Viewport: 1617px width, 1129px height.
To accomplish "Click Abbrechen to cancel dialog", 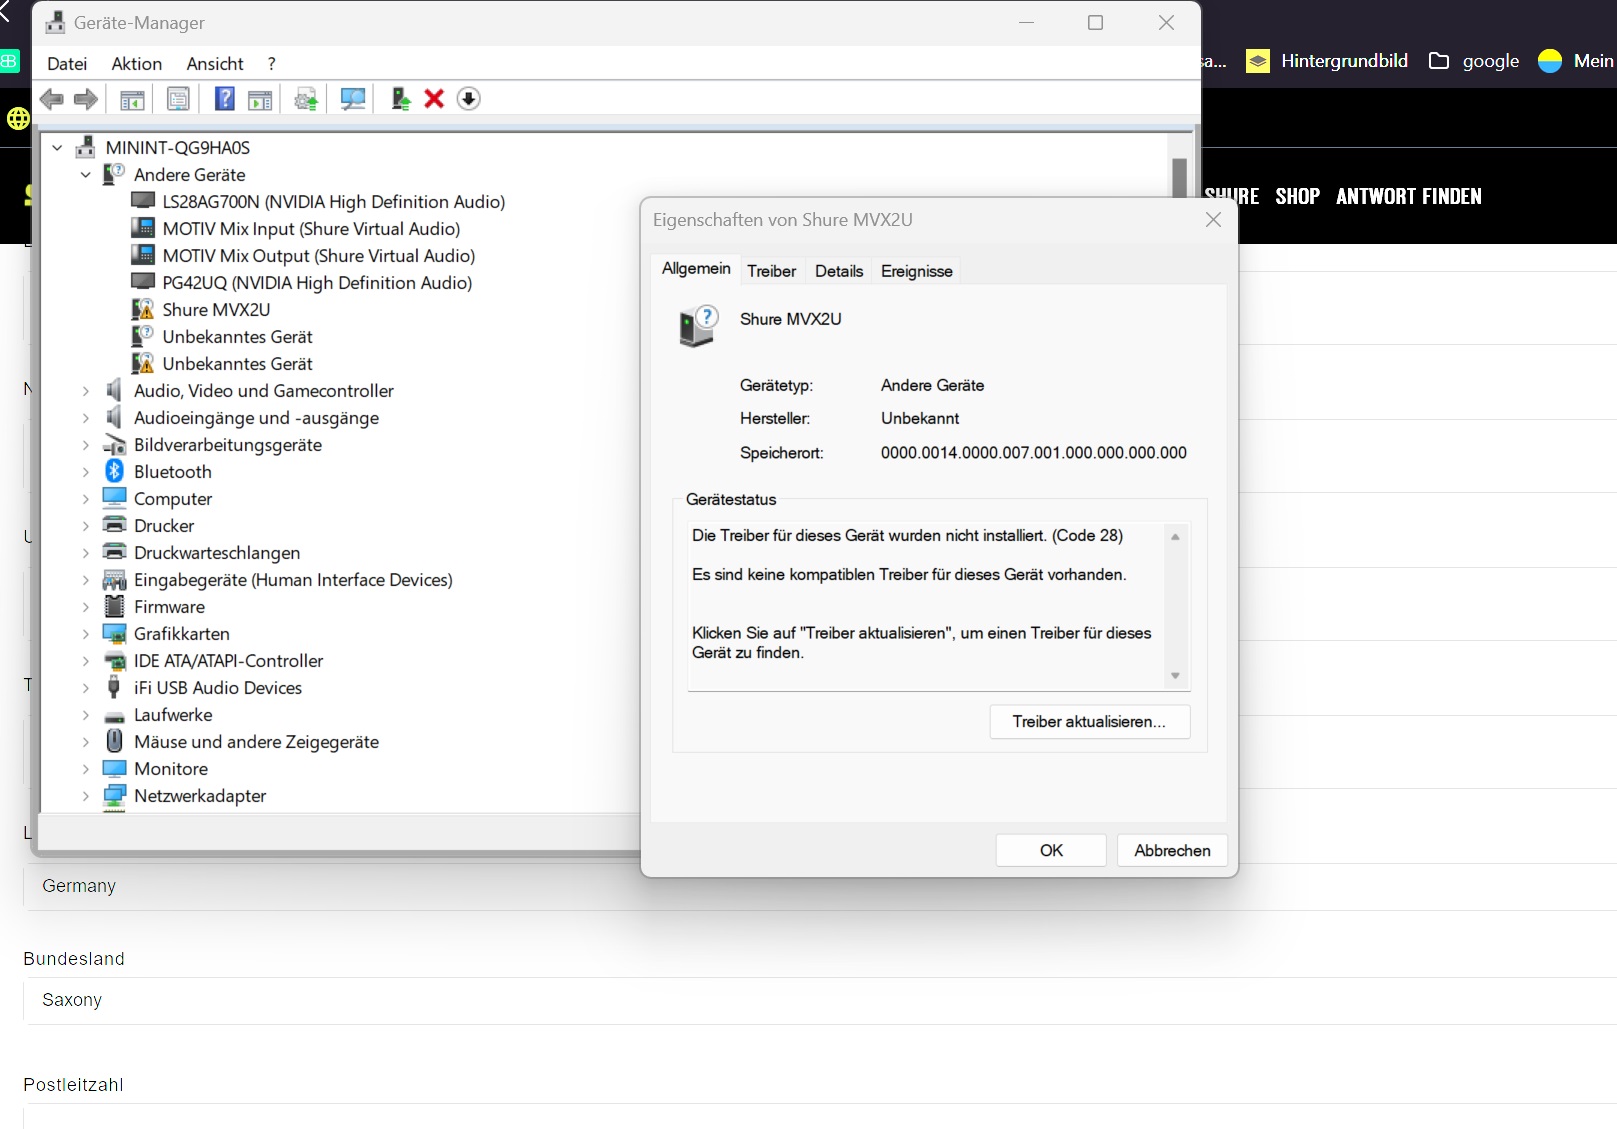I will 1172,850.
